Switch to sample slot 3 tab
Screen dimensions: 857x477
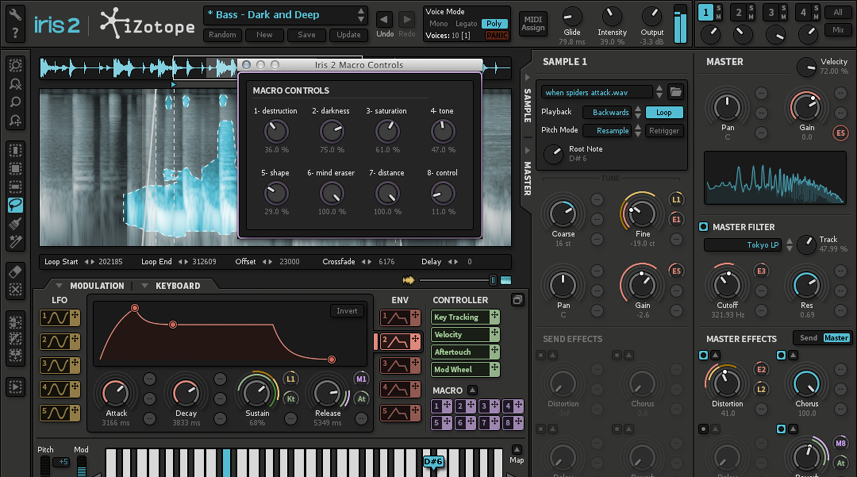click(771, 12)
